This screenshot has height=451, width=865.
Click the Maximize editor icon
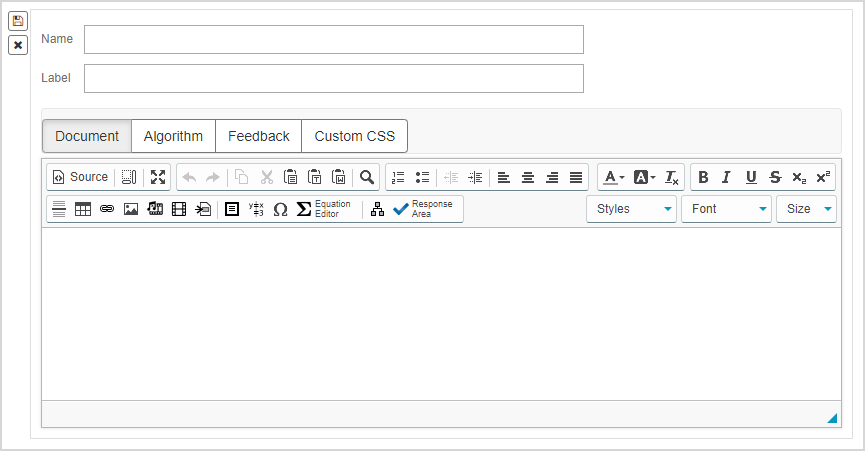(x=158, y=177)
